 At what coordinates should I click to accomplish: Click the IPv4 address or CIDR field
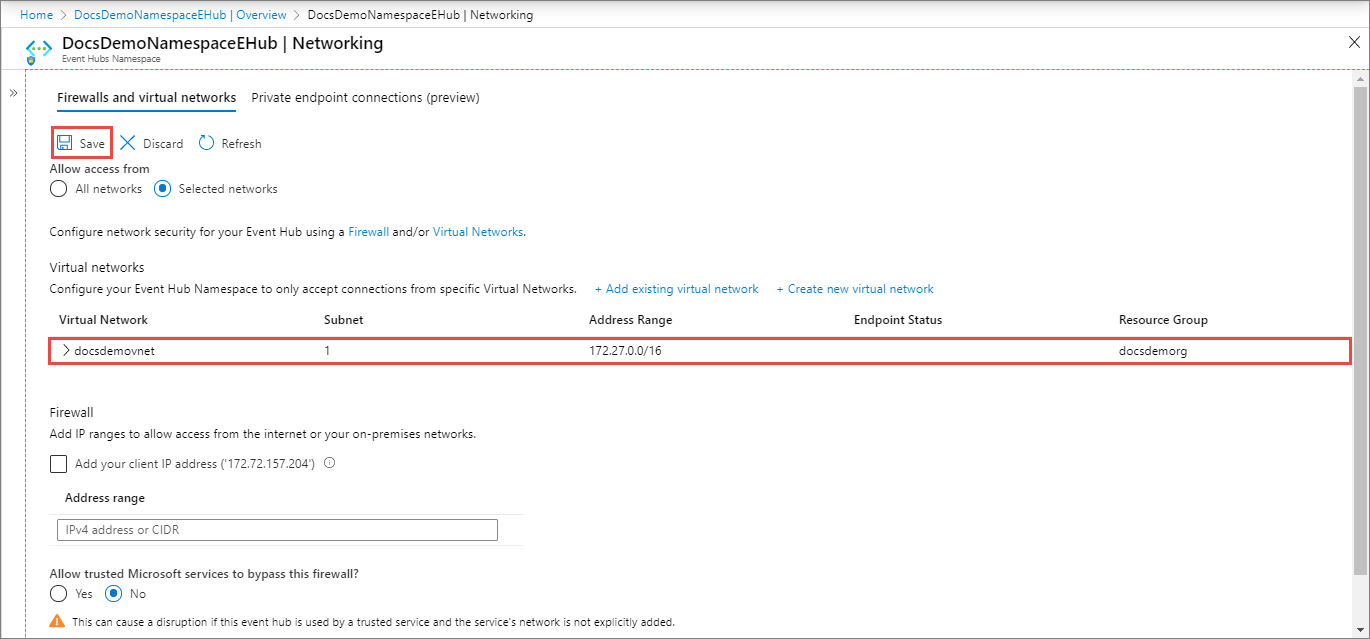[x=277, y=530]
